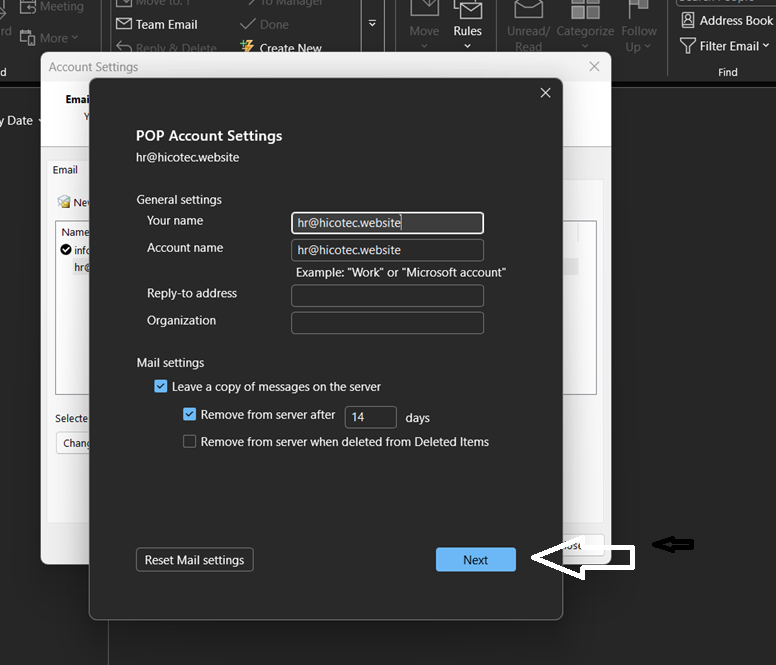
Task: Click the Meeting reply icon
Action: pos(28,6)
